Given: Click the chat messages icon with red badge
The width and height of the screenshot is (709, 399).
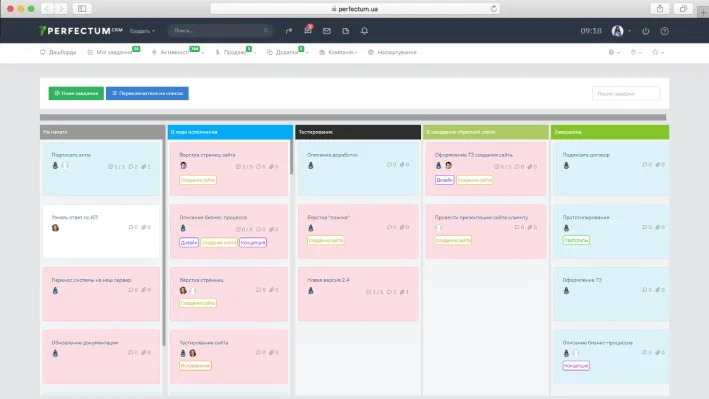Looking at the screenshot, I should click(x=308, y=30).
